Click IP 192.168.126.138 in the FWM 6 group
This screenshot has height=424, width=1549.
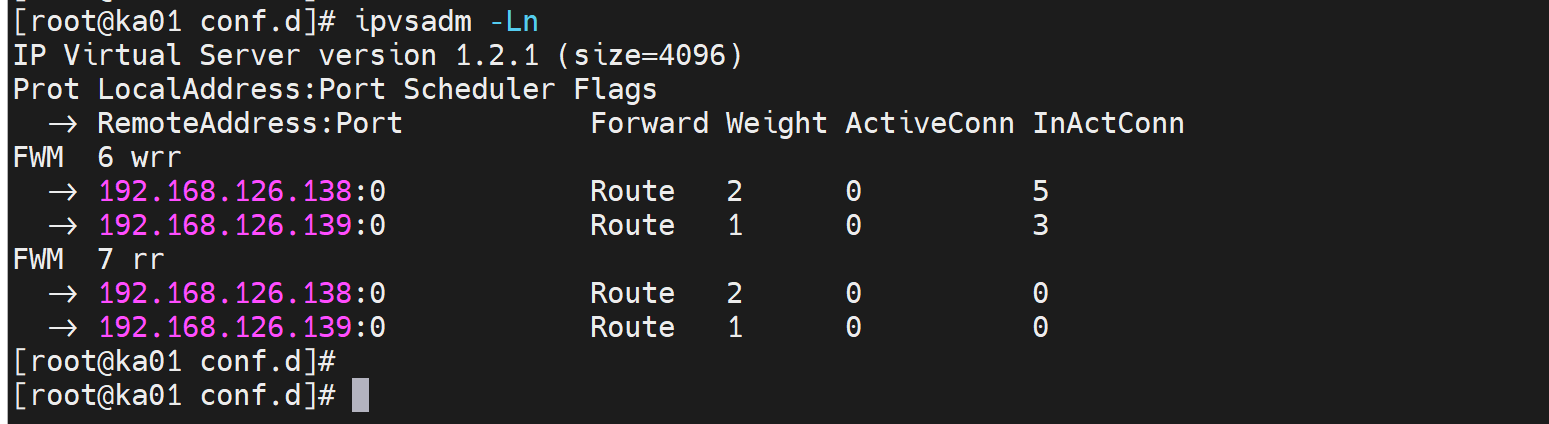pyautogui.click(x=226, y=191)
